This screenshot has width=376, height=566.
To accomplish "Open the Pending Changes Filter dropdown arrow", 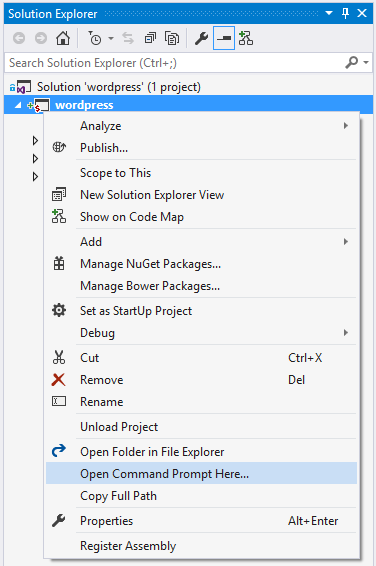I will coord(111,38).
